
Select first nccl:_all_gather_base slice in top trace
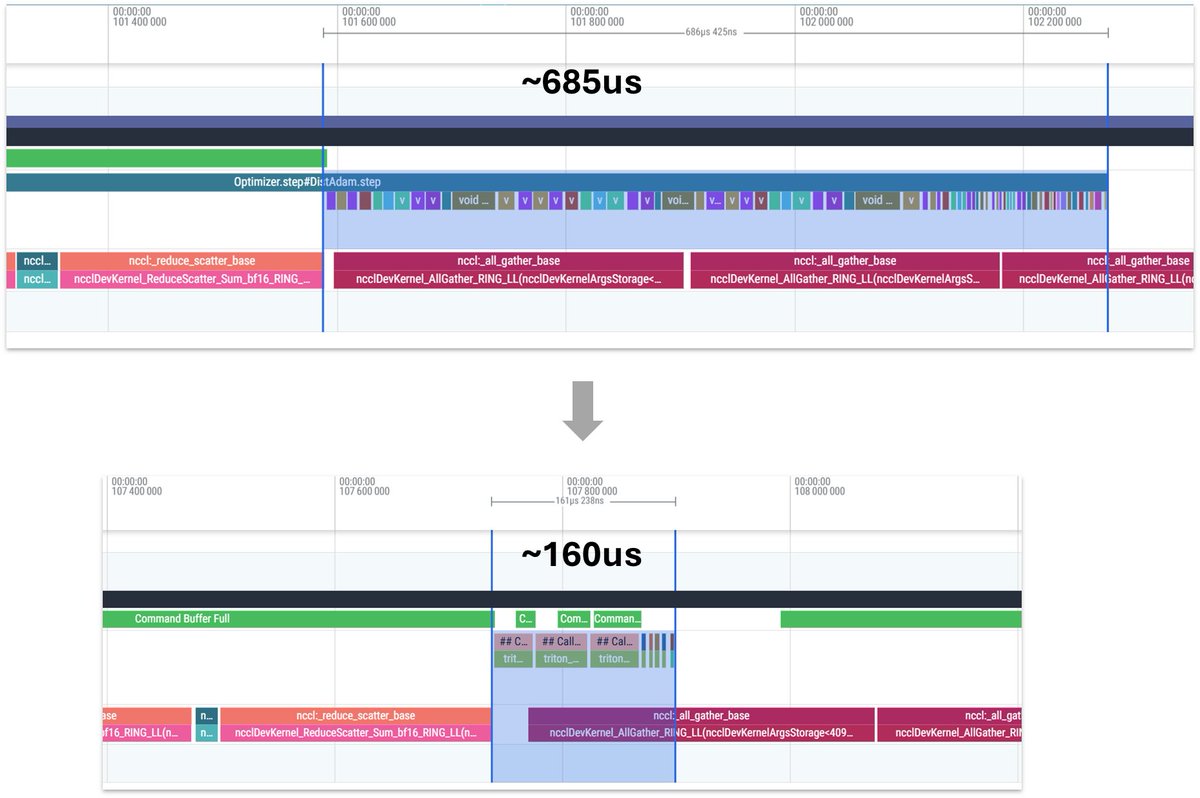pos(509,261)
